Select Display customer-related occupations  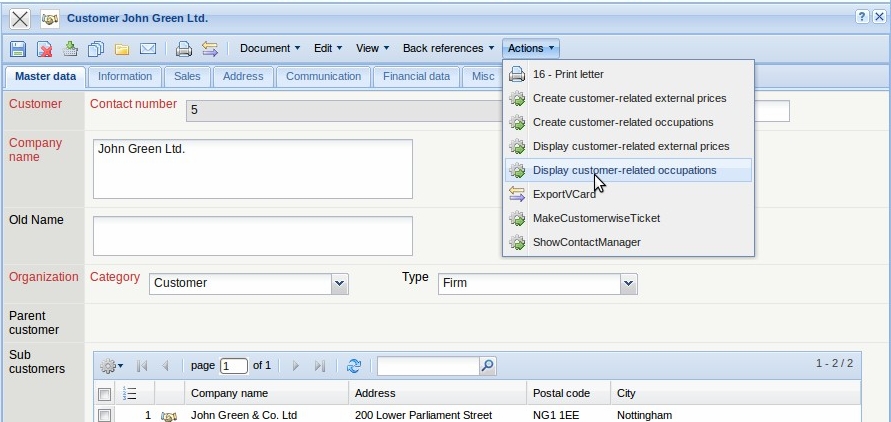click(624, 170)
